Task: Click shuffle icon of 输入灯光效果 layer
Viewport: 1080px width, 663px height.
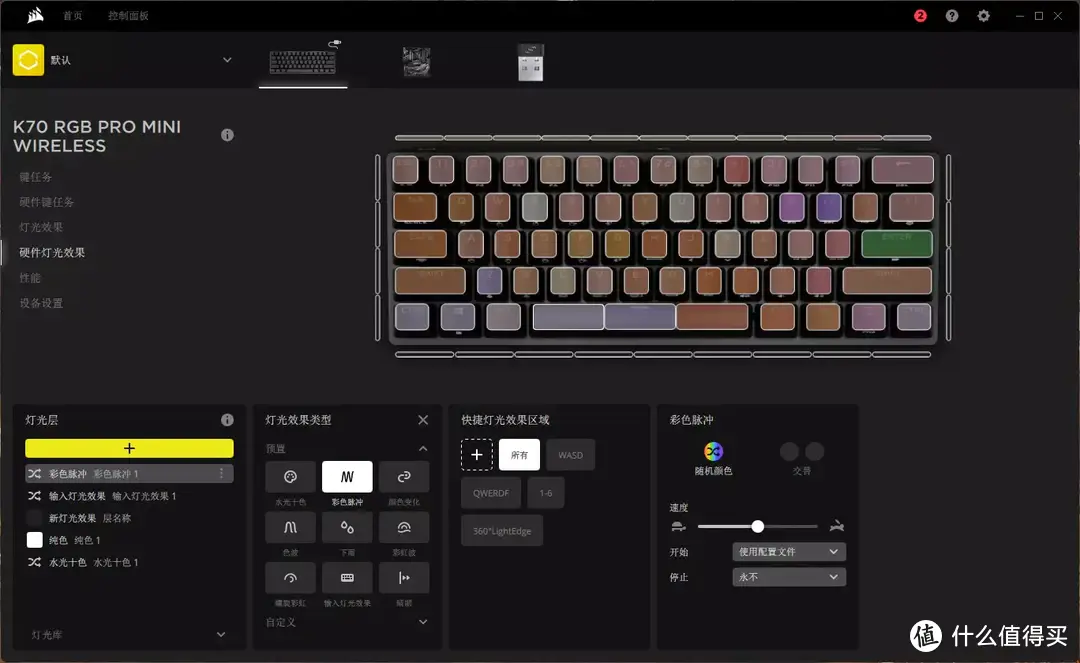Action: point(34,496)
